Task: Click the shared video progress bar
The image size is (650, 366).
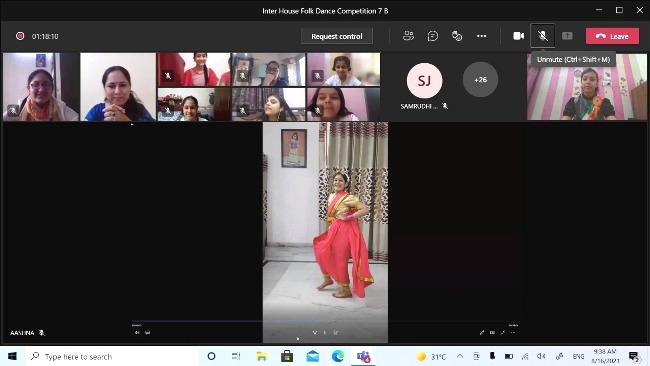Action: [x=325, y=321]
